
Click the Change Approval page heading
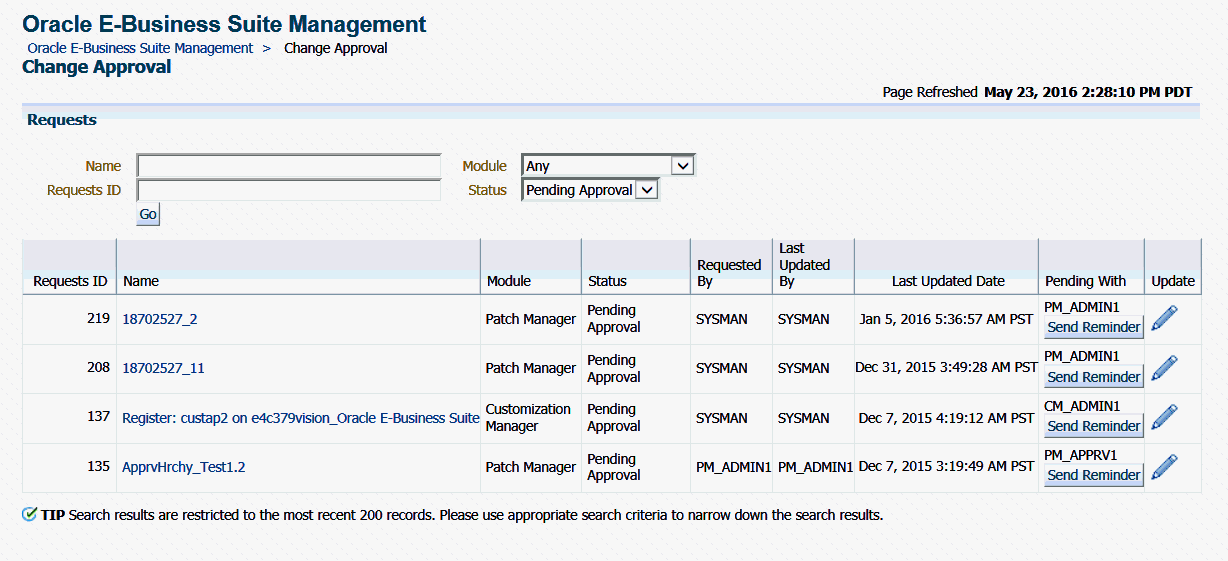coord(96,67)
